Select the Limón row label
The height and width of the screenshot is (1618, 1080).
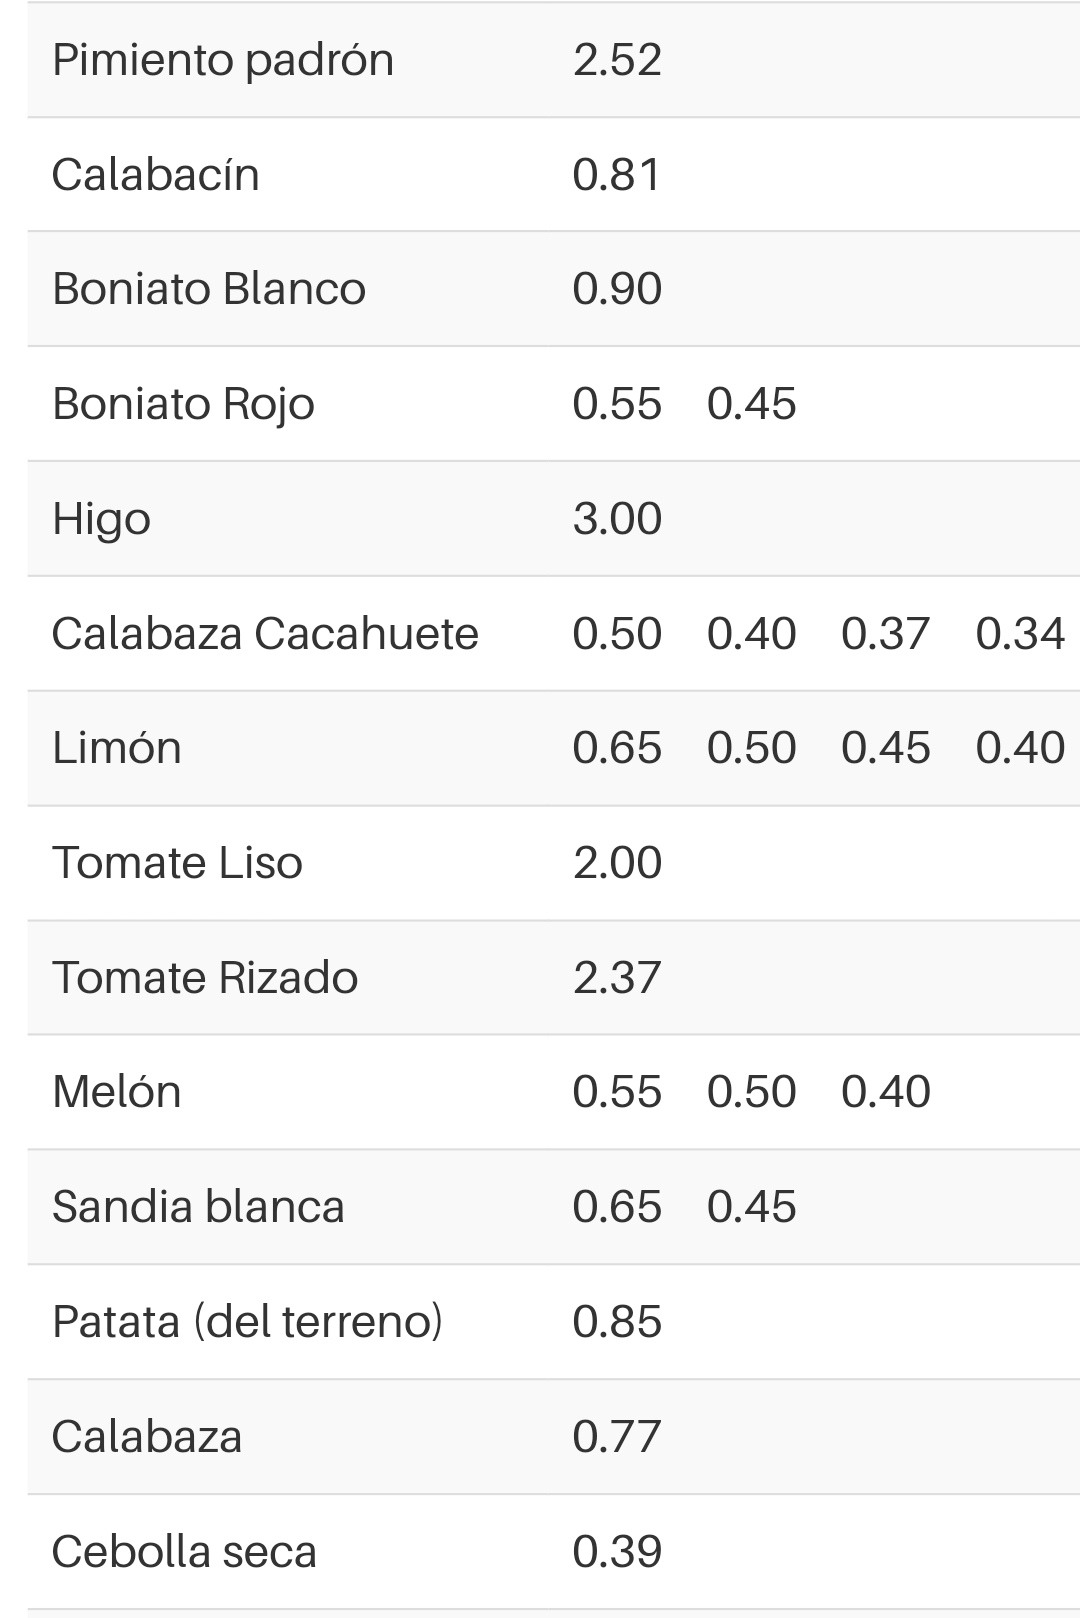click(117, 748)
